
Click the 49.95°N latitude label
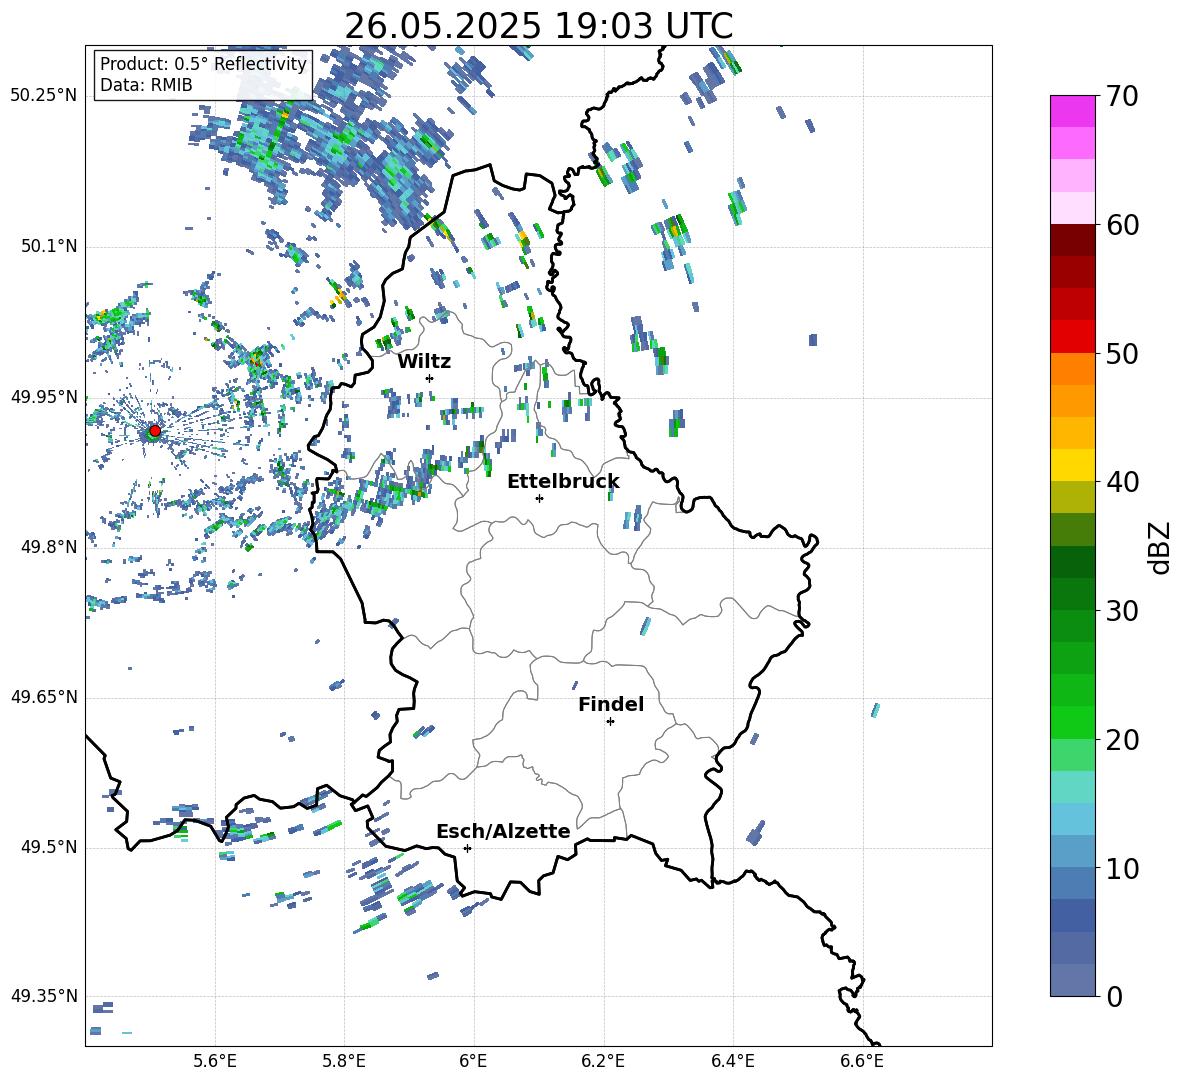pos(44,397)
